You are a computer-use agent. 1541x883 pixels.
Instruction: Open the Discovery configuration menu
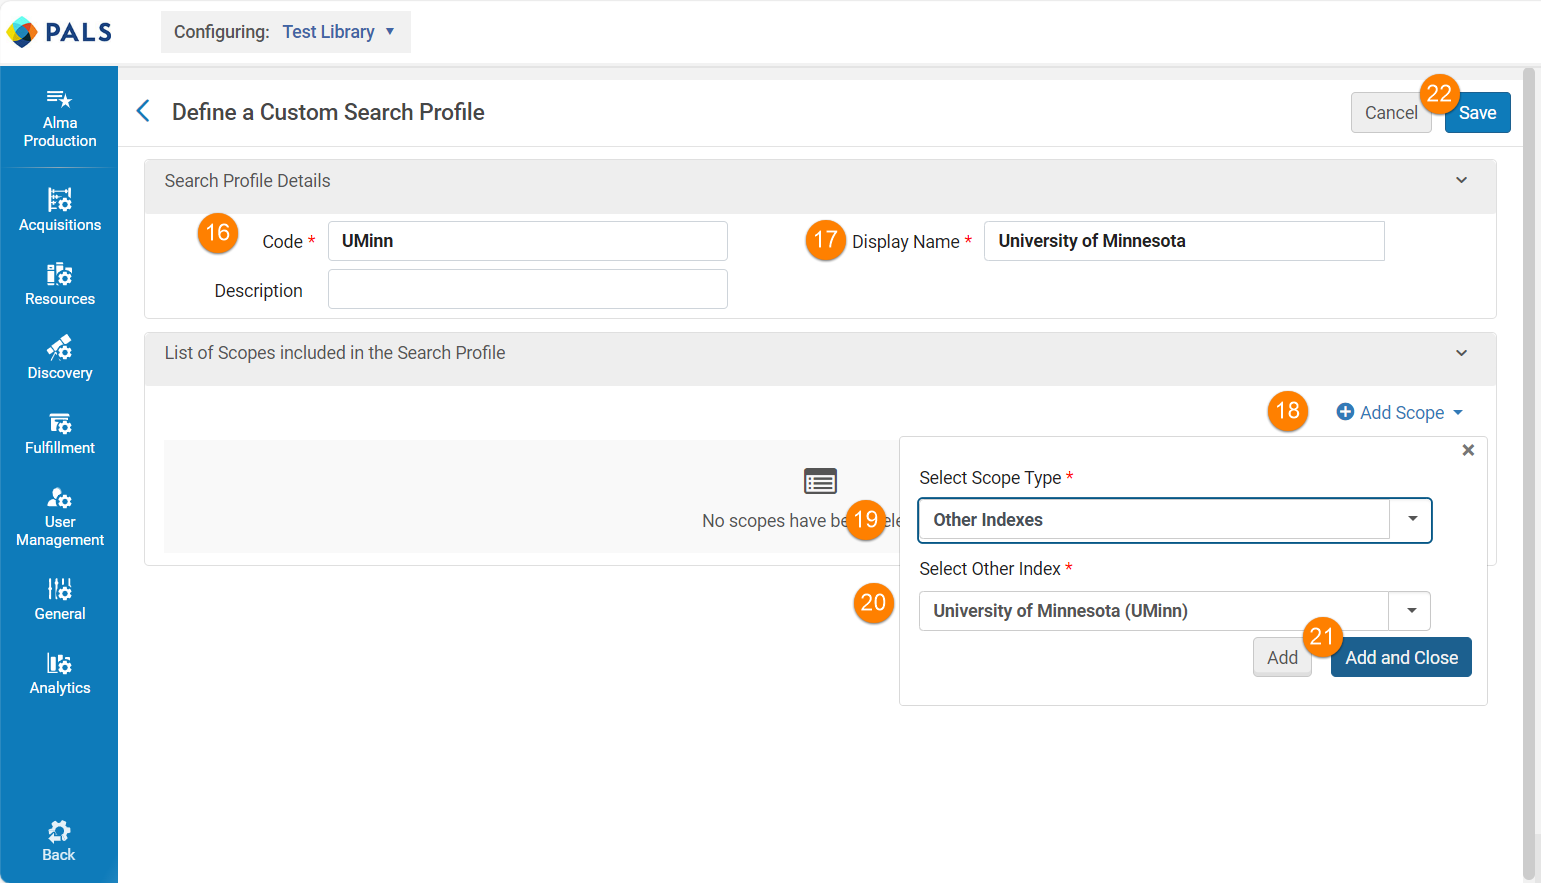(x=59, y=358)
